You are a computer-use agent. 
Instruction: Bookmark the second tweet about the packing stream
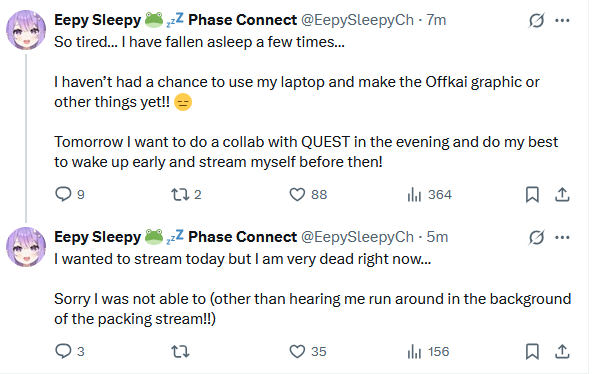click(532, 352)
